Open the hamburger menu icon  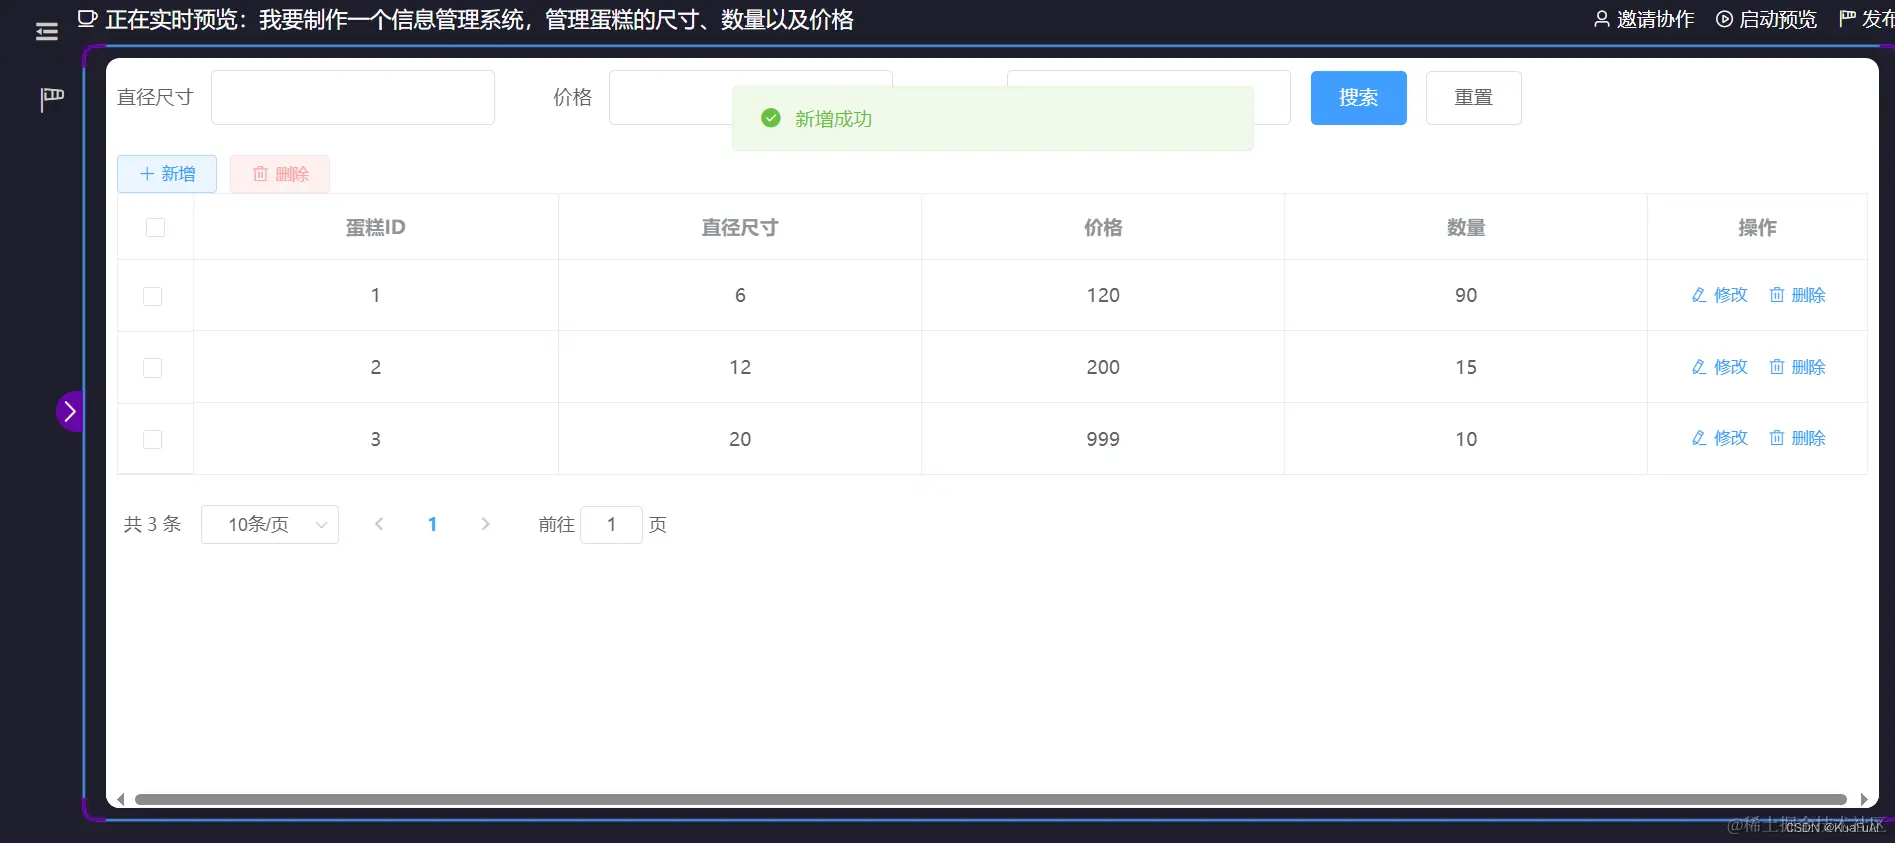coord(46,32)
